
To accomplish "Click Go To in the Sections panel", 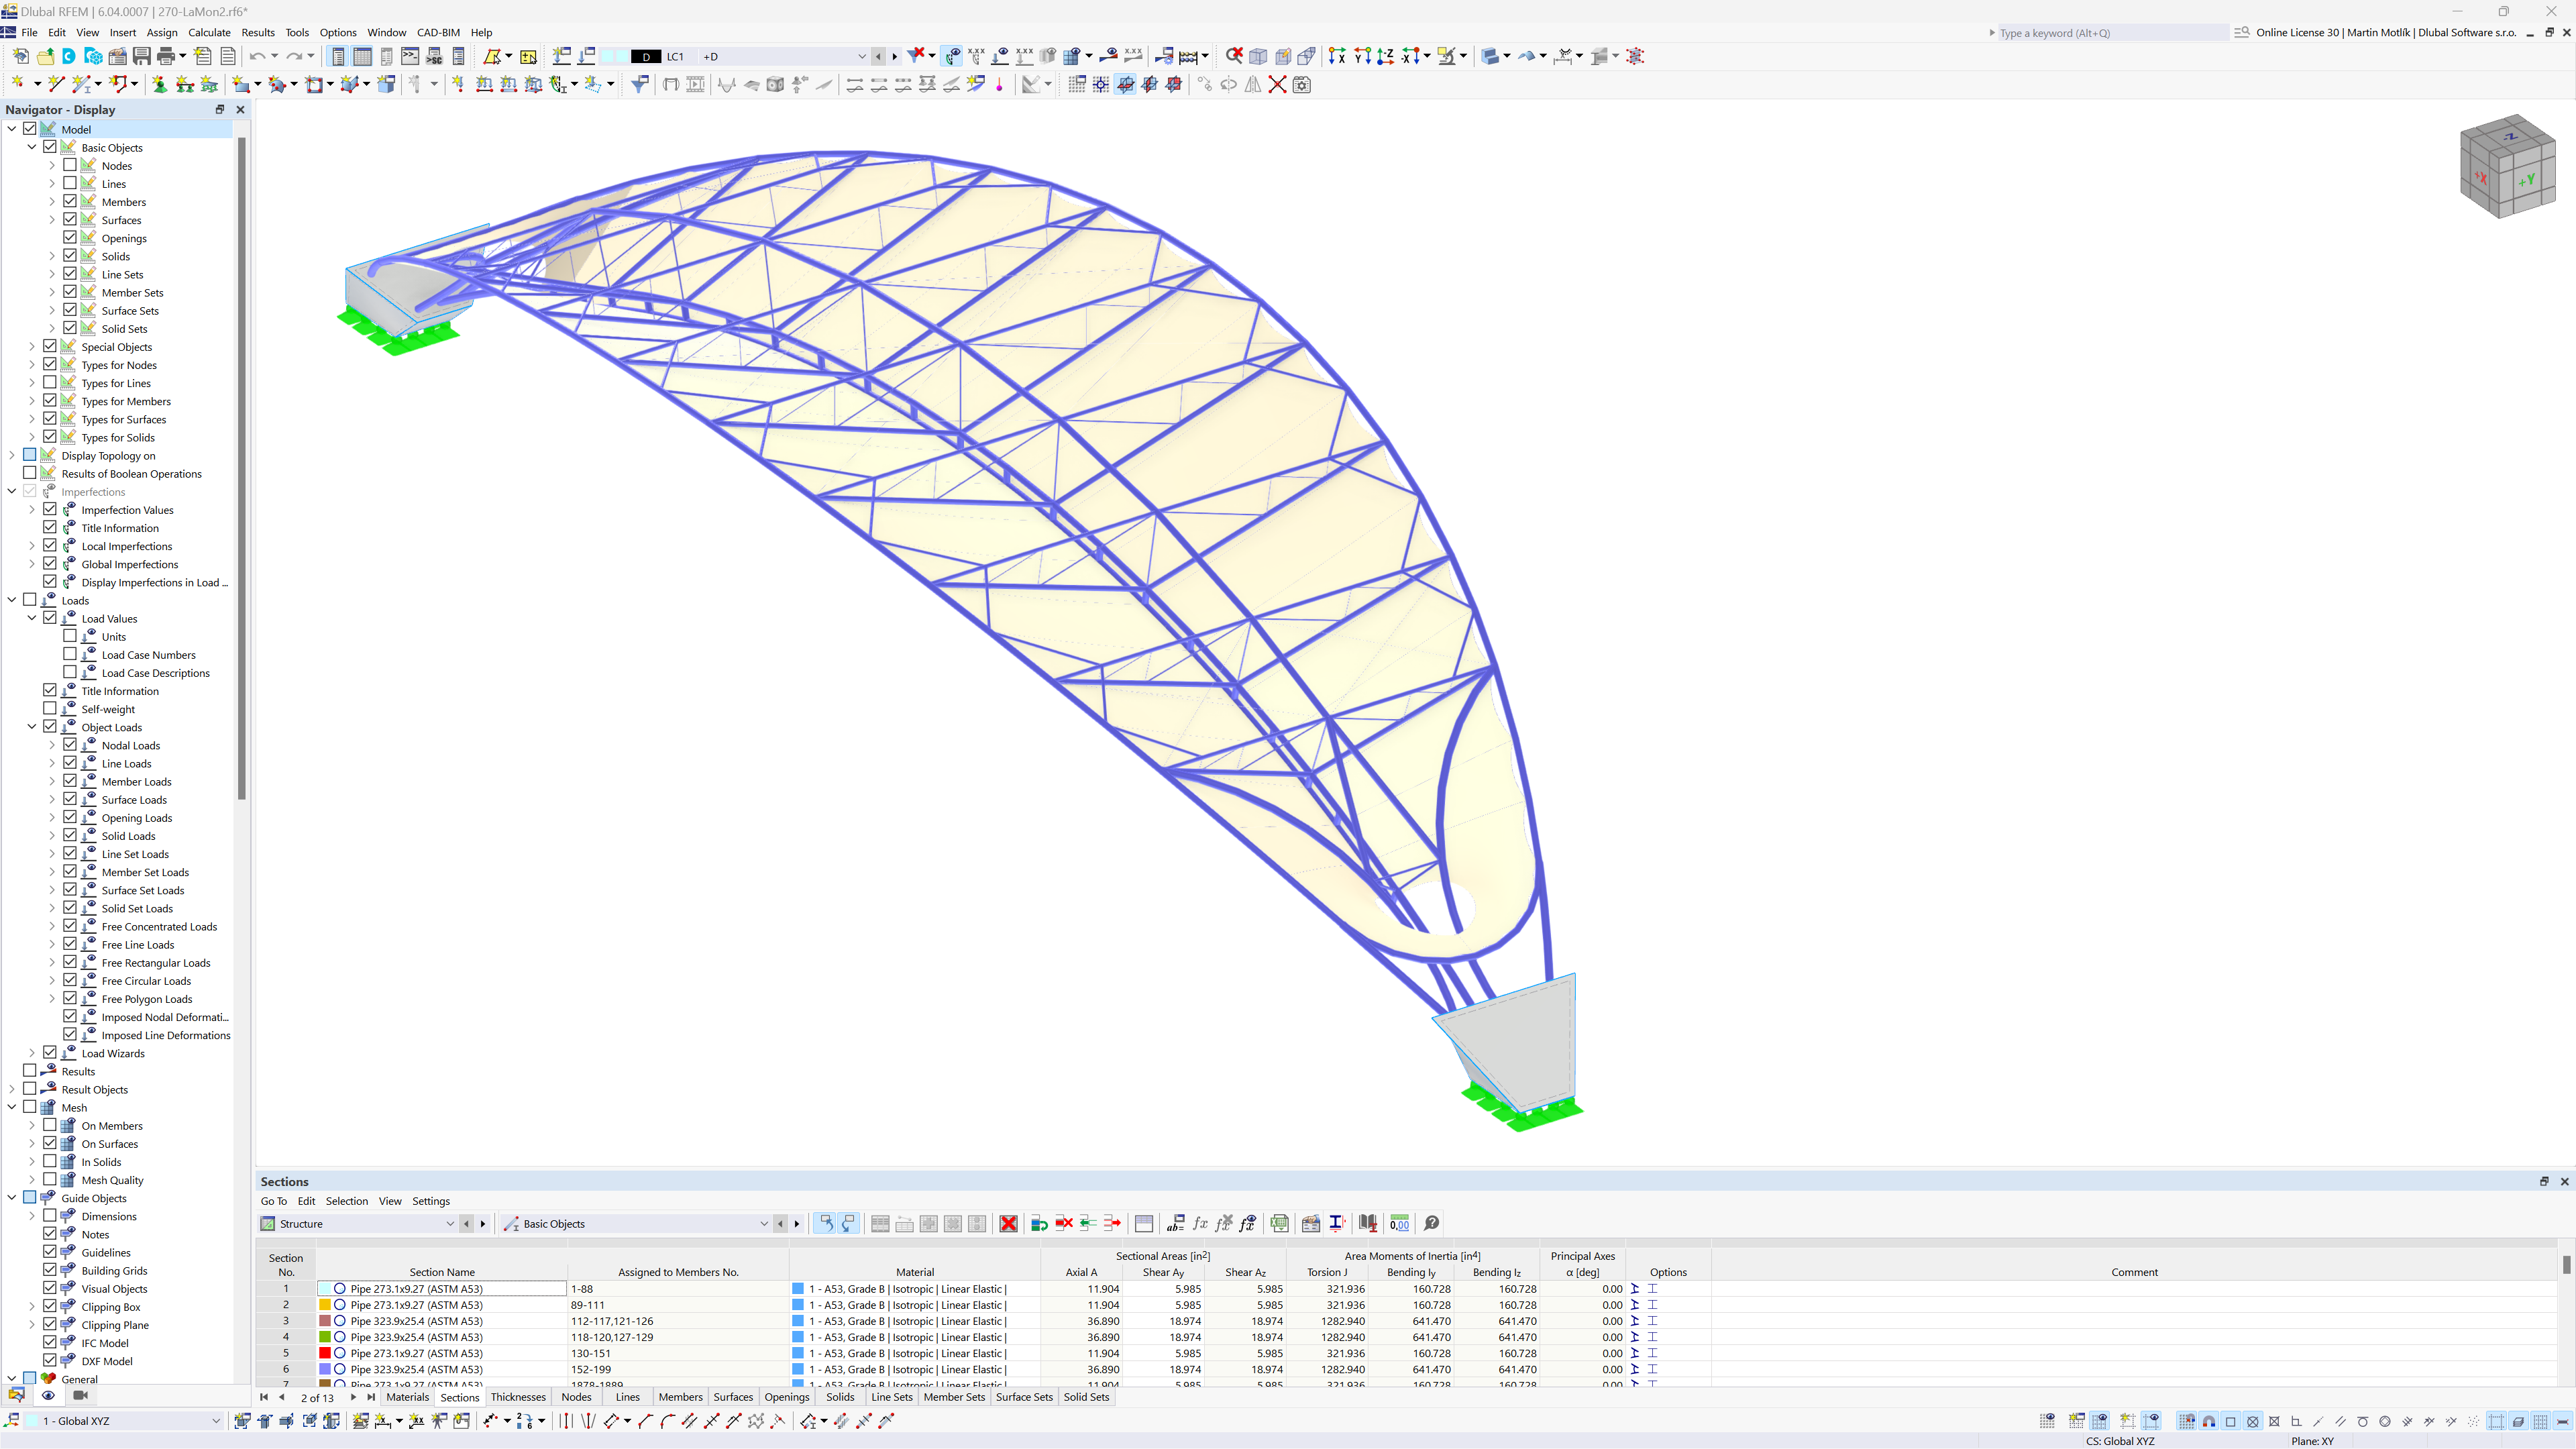I will [274, 1201].
